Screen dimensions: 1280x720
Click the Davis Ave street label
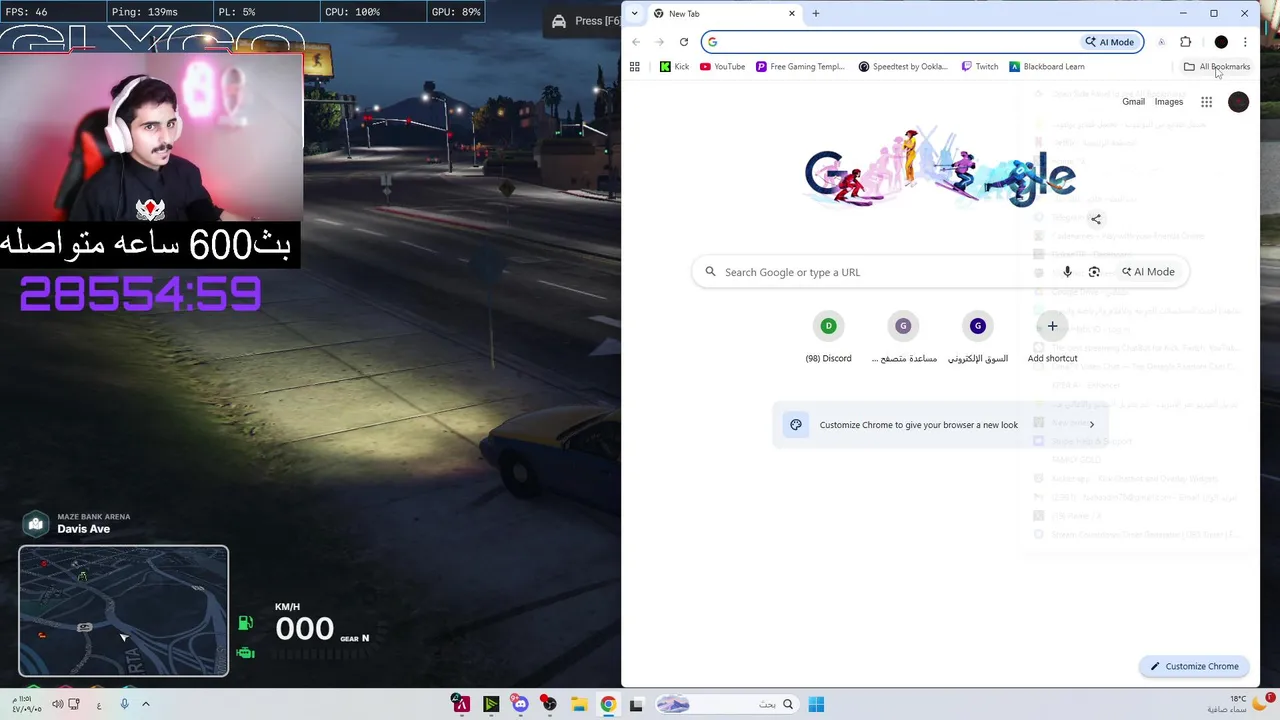pos(83,529)
